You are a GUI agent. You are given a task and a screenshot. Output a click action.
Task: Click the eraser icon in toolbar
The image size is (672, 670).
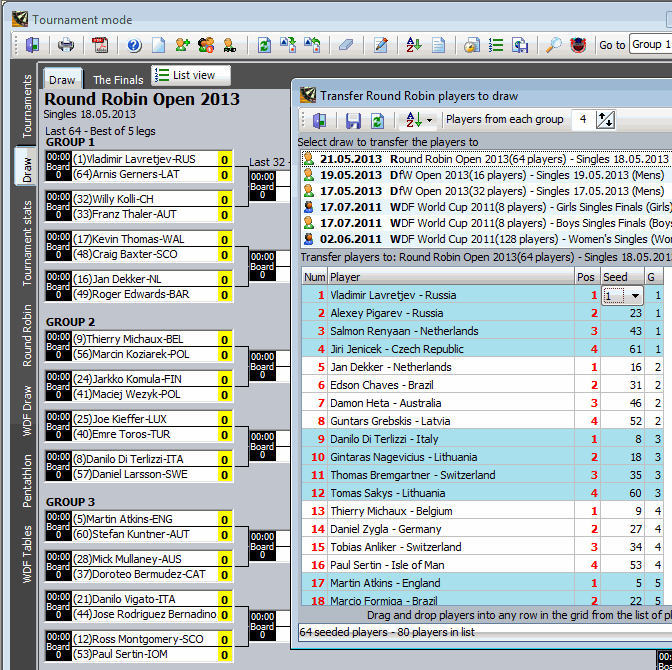point(346,45)
